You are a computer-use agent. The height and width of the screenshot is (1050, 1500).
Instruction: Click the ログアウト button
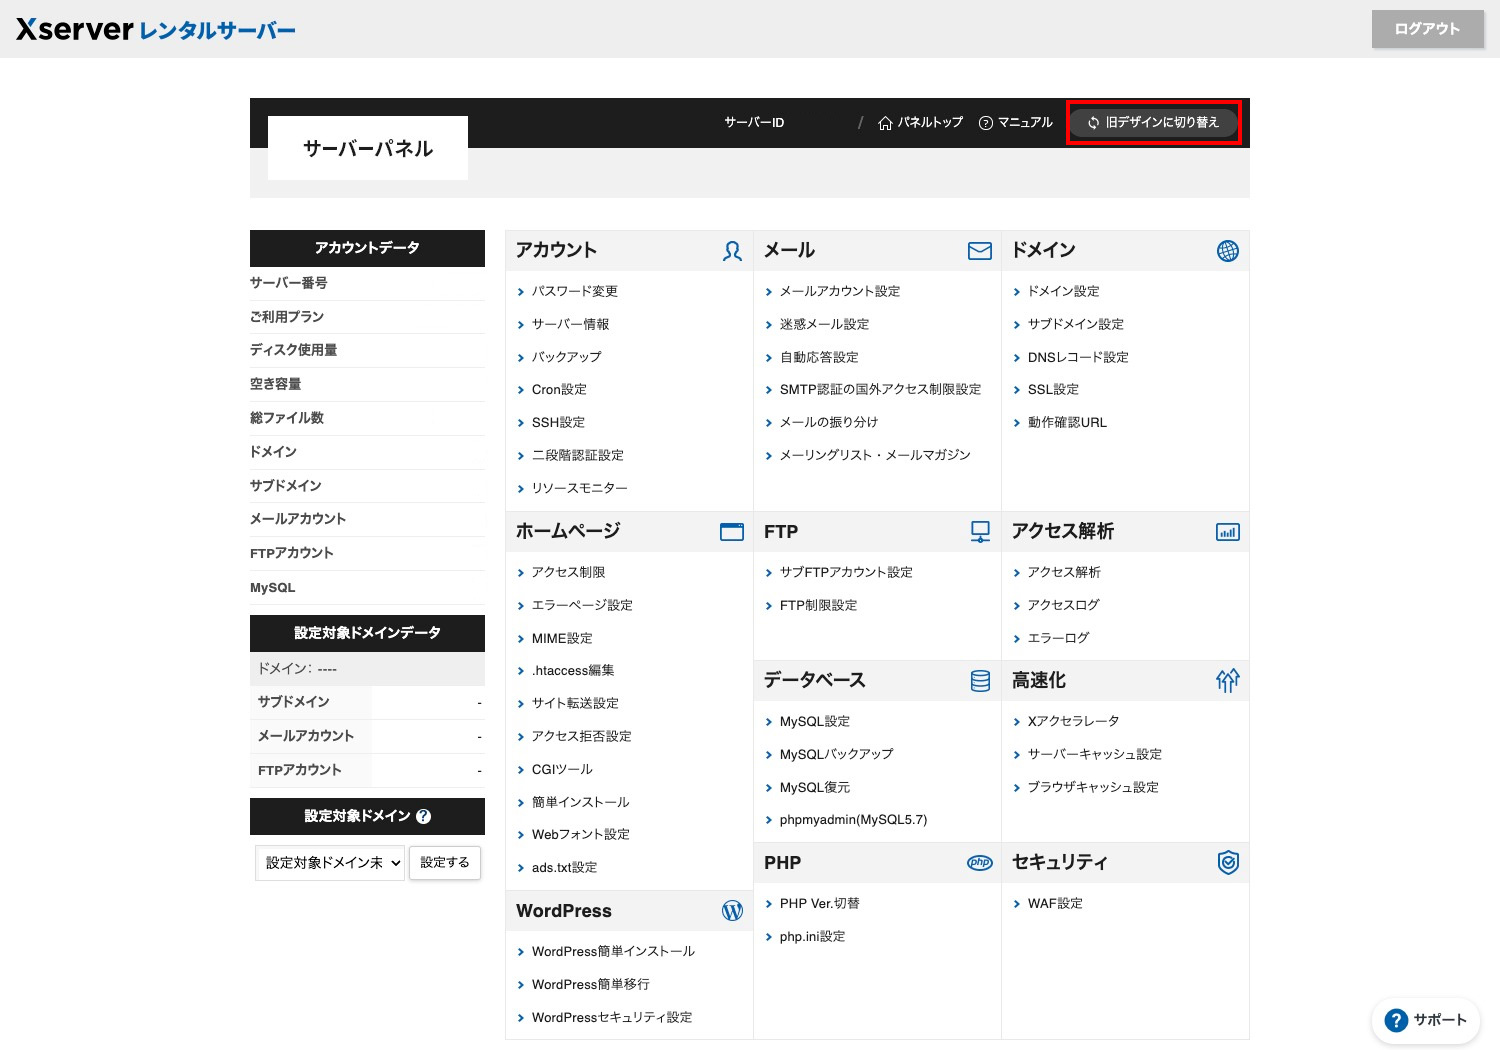pyautogui.click(x=1428, y=29)
